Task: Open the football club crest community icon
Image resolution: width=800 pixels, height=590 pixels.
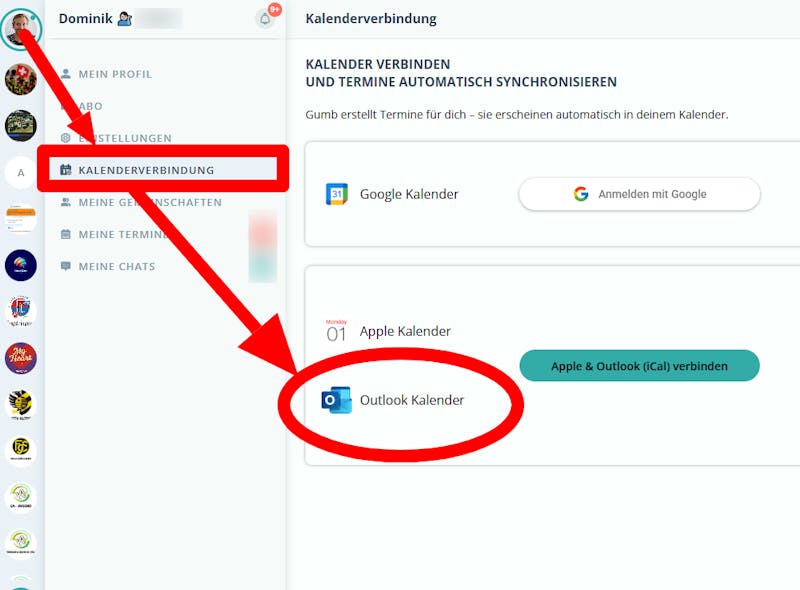Action: [21, 311]
